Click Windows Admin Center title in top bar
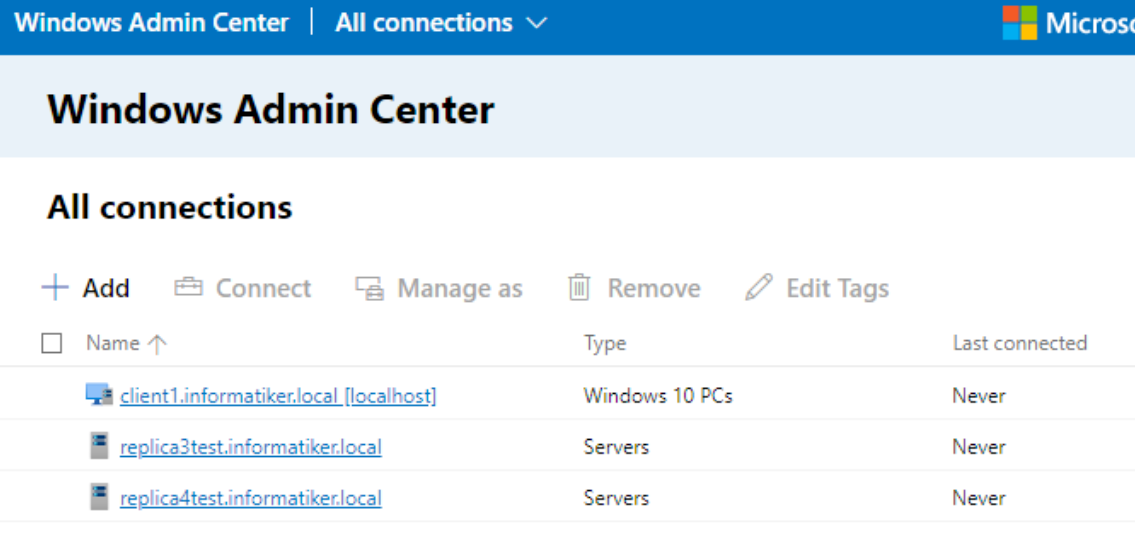Viewport: 1135px width, 544px height. [151, 23]
